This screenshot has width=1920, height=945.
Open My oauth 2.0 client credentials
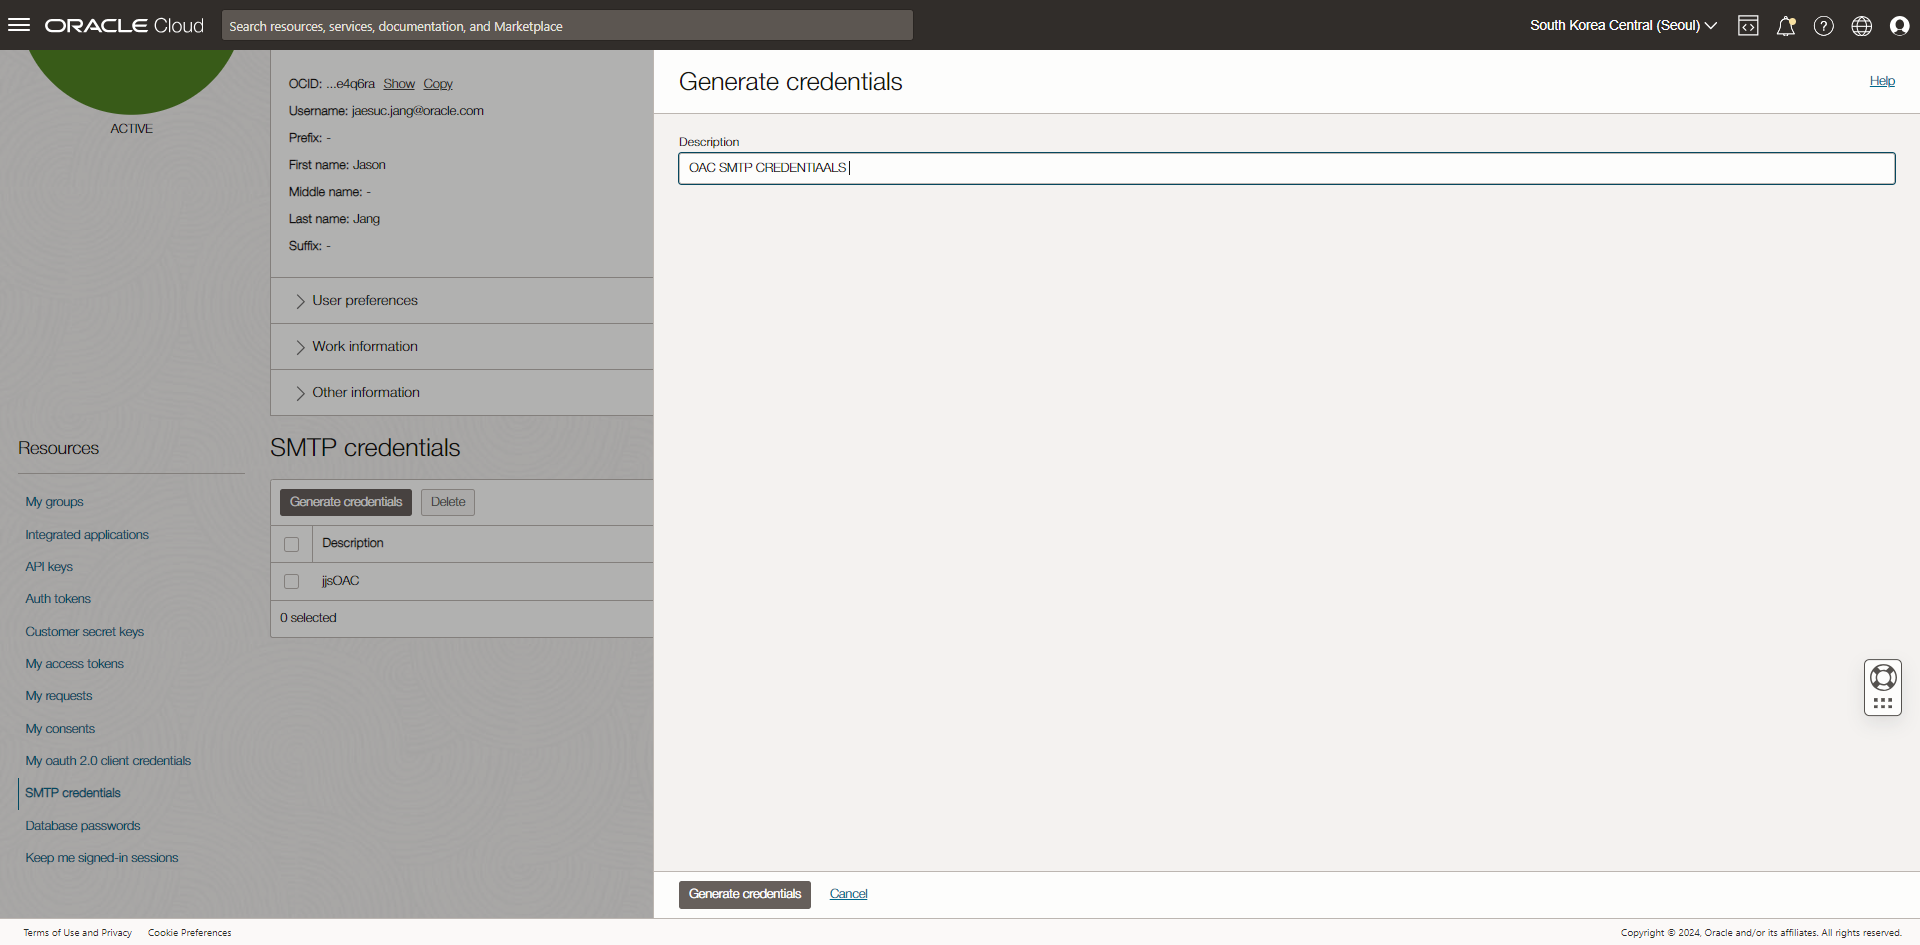pyautogui.click(x=108, y=761)
